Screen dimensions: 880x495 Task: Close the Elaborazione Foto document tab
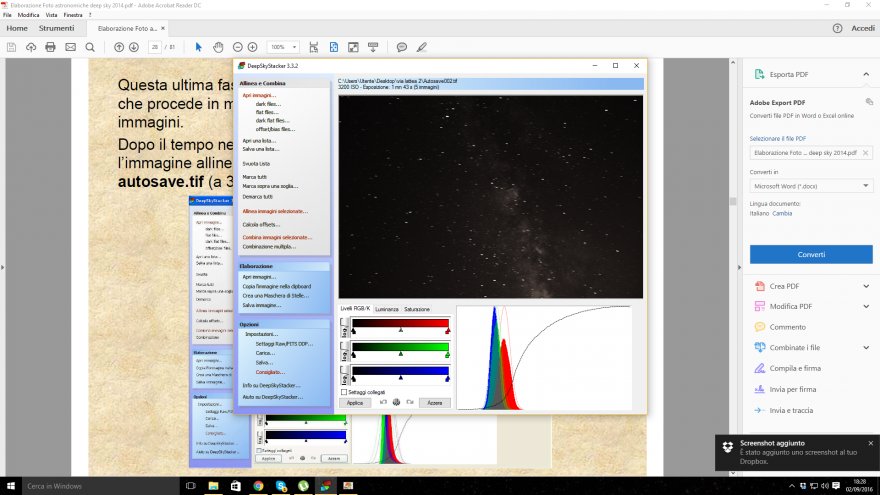point(163,28)
